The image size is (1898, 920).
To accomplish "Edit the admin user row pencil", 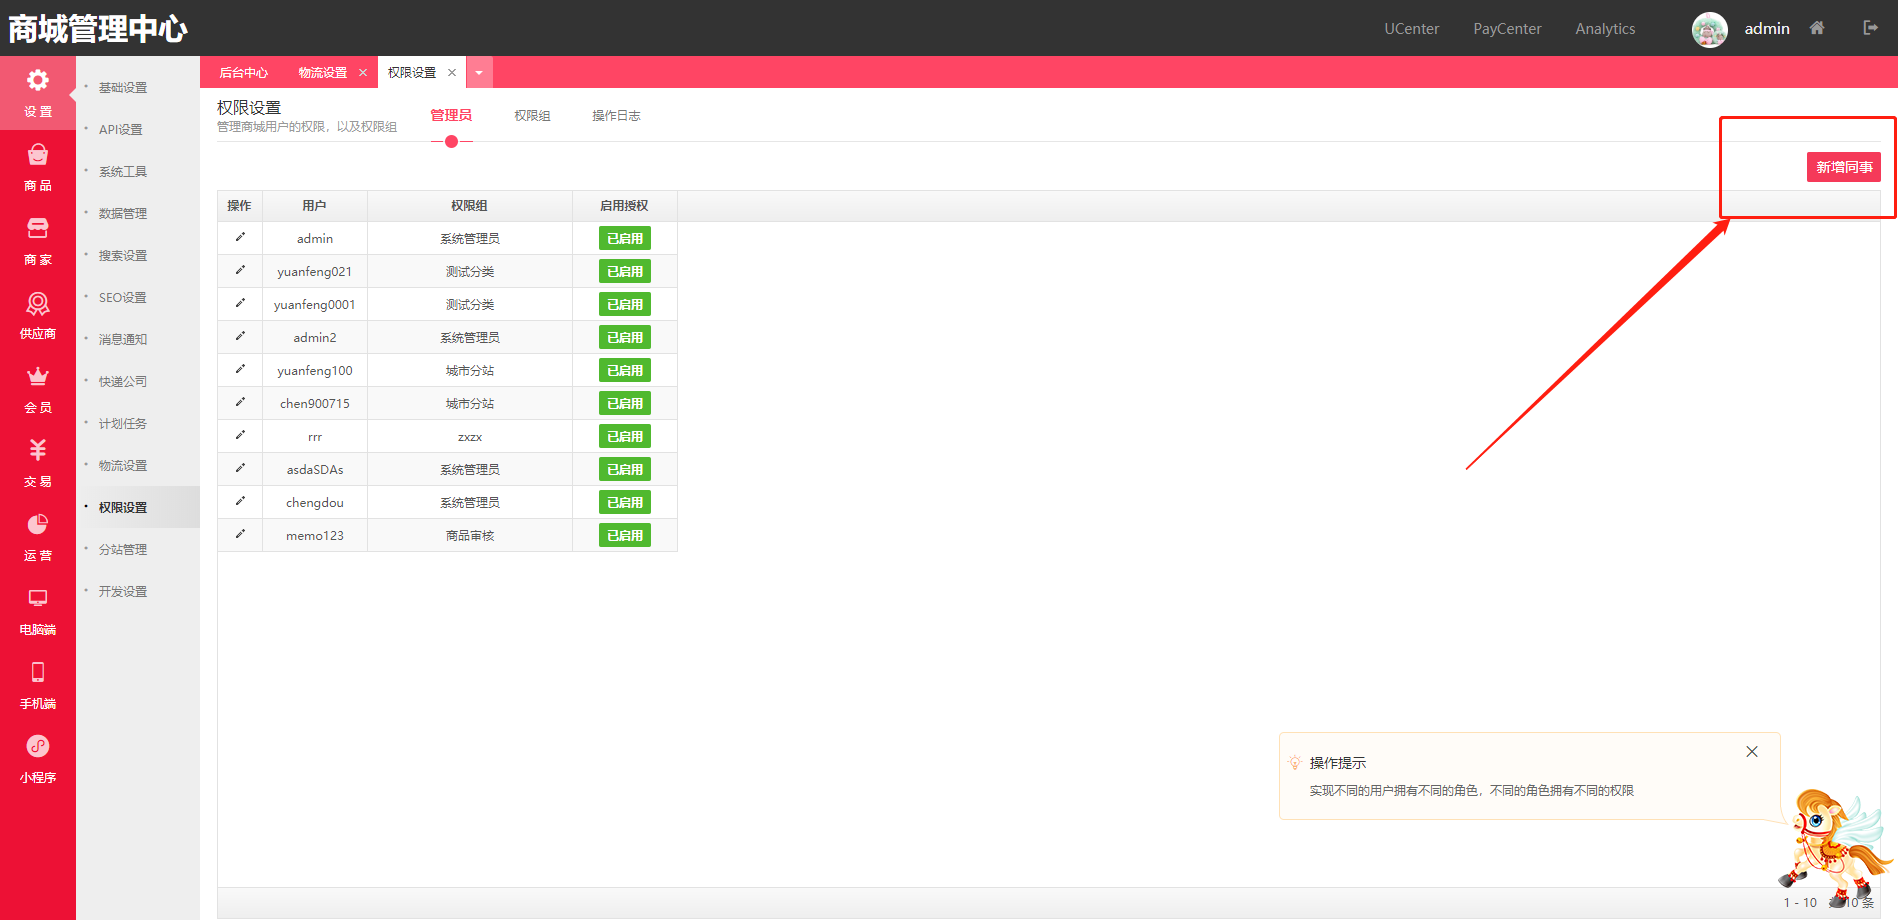I will pyautogui.click(x=240, y=237).
